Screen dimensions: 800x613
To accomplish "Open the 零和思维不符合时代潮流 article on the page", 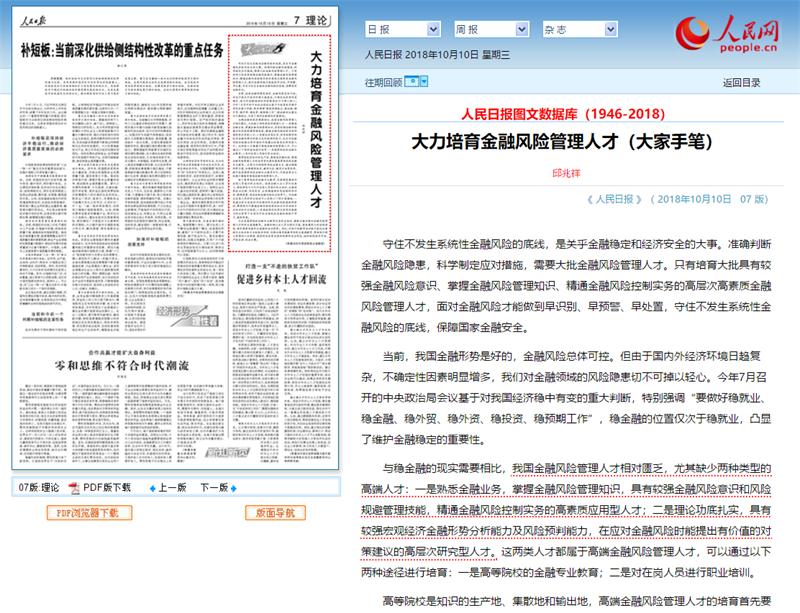I will coord(121,365).
